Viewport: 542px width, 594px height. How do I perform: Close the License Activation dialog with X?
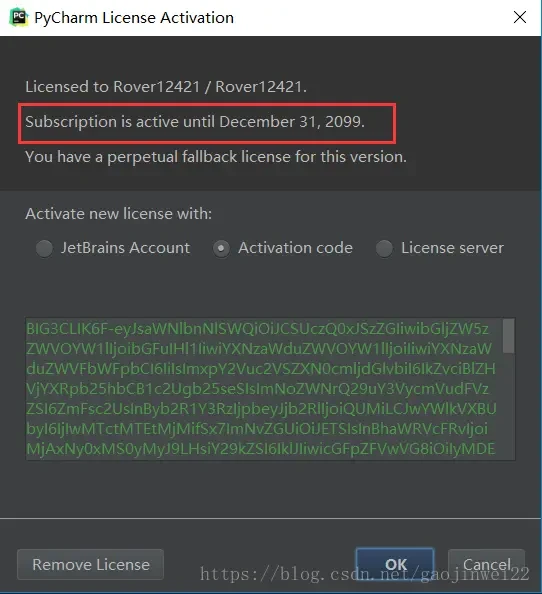click(520, 17)
